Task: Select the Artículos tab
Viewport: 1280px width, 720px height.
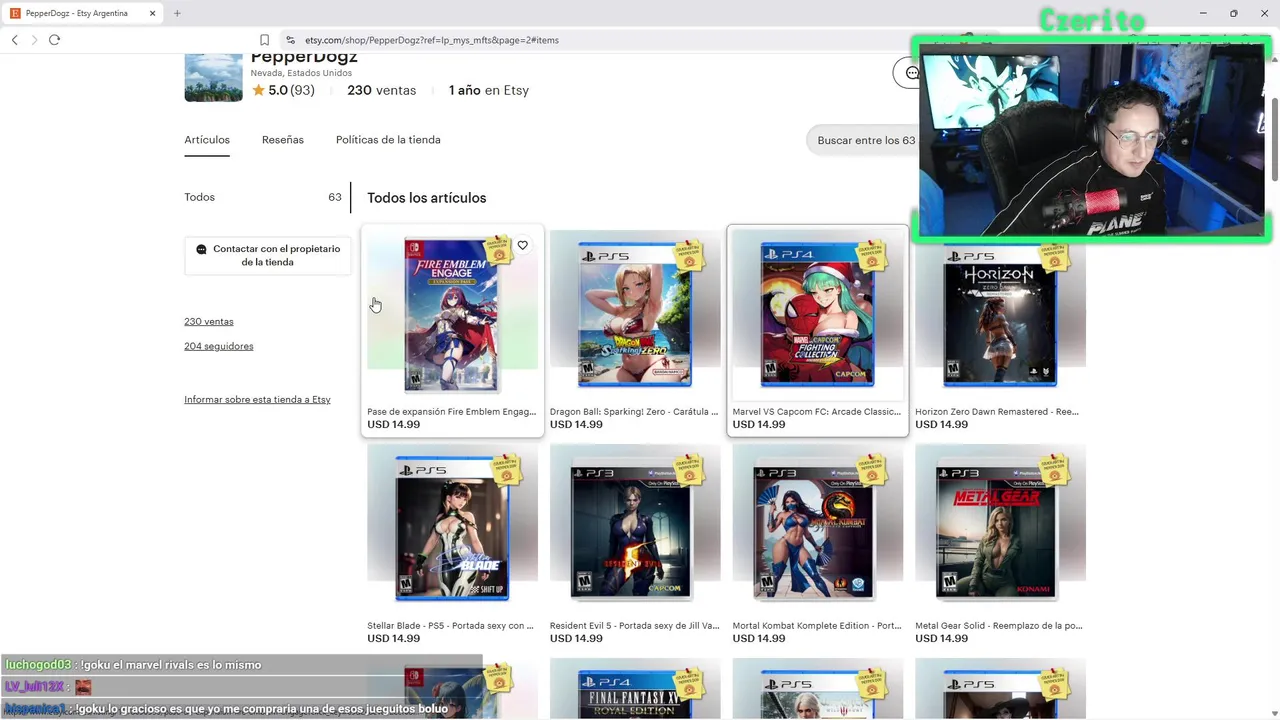Action: click(x=207, y=140)
